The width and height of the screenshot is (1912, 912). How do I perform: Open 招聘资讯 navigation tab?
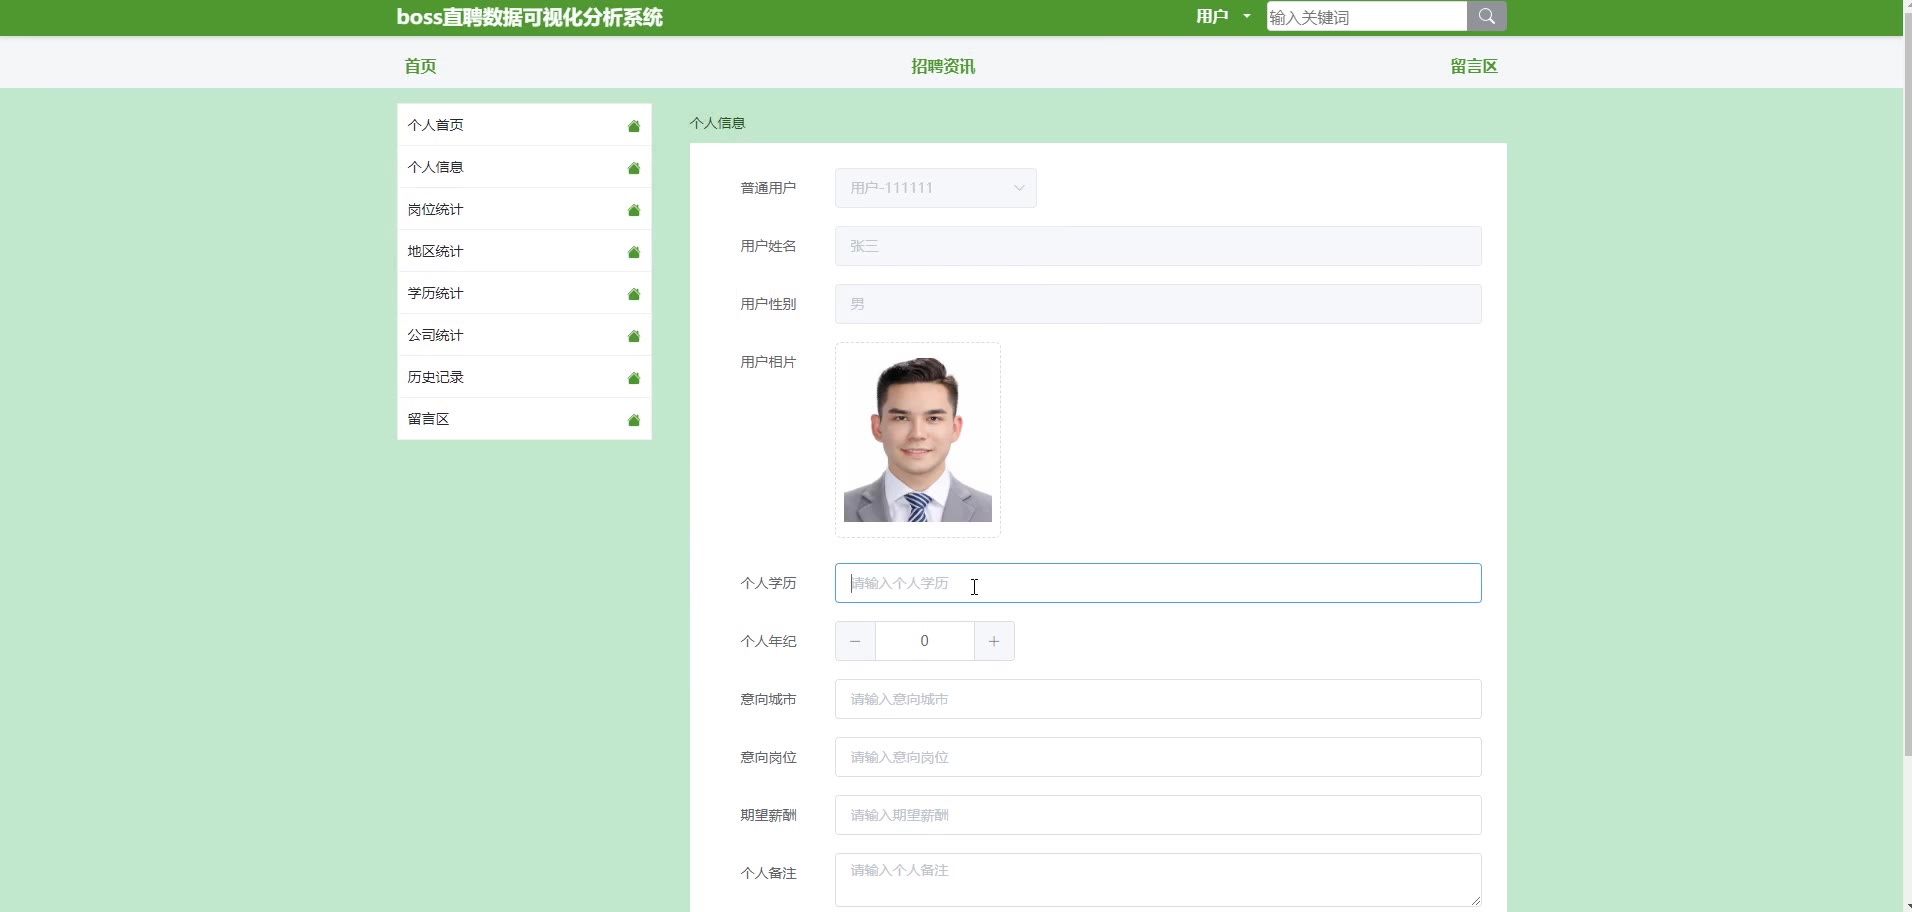pos(942,66)
